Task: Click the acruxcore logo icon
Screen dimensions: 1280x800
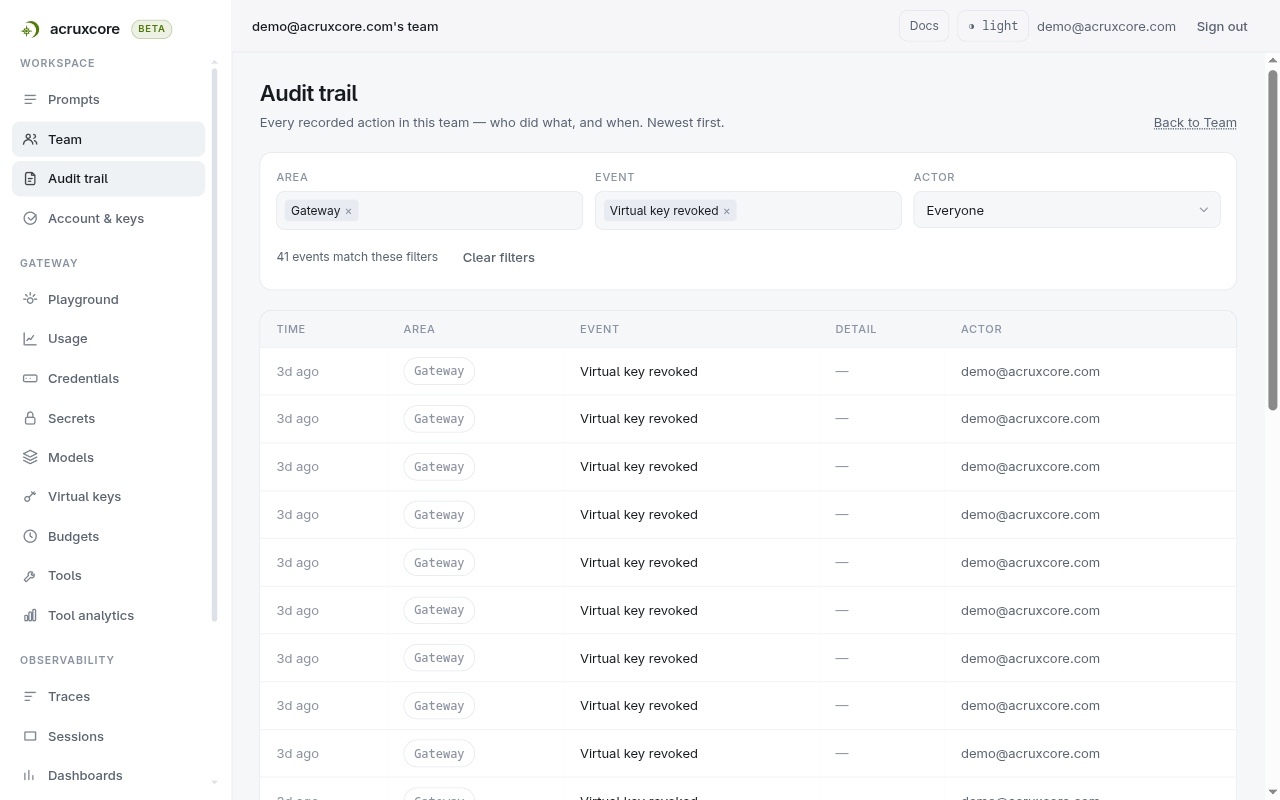Action: 30,29
